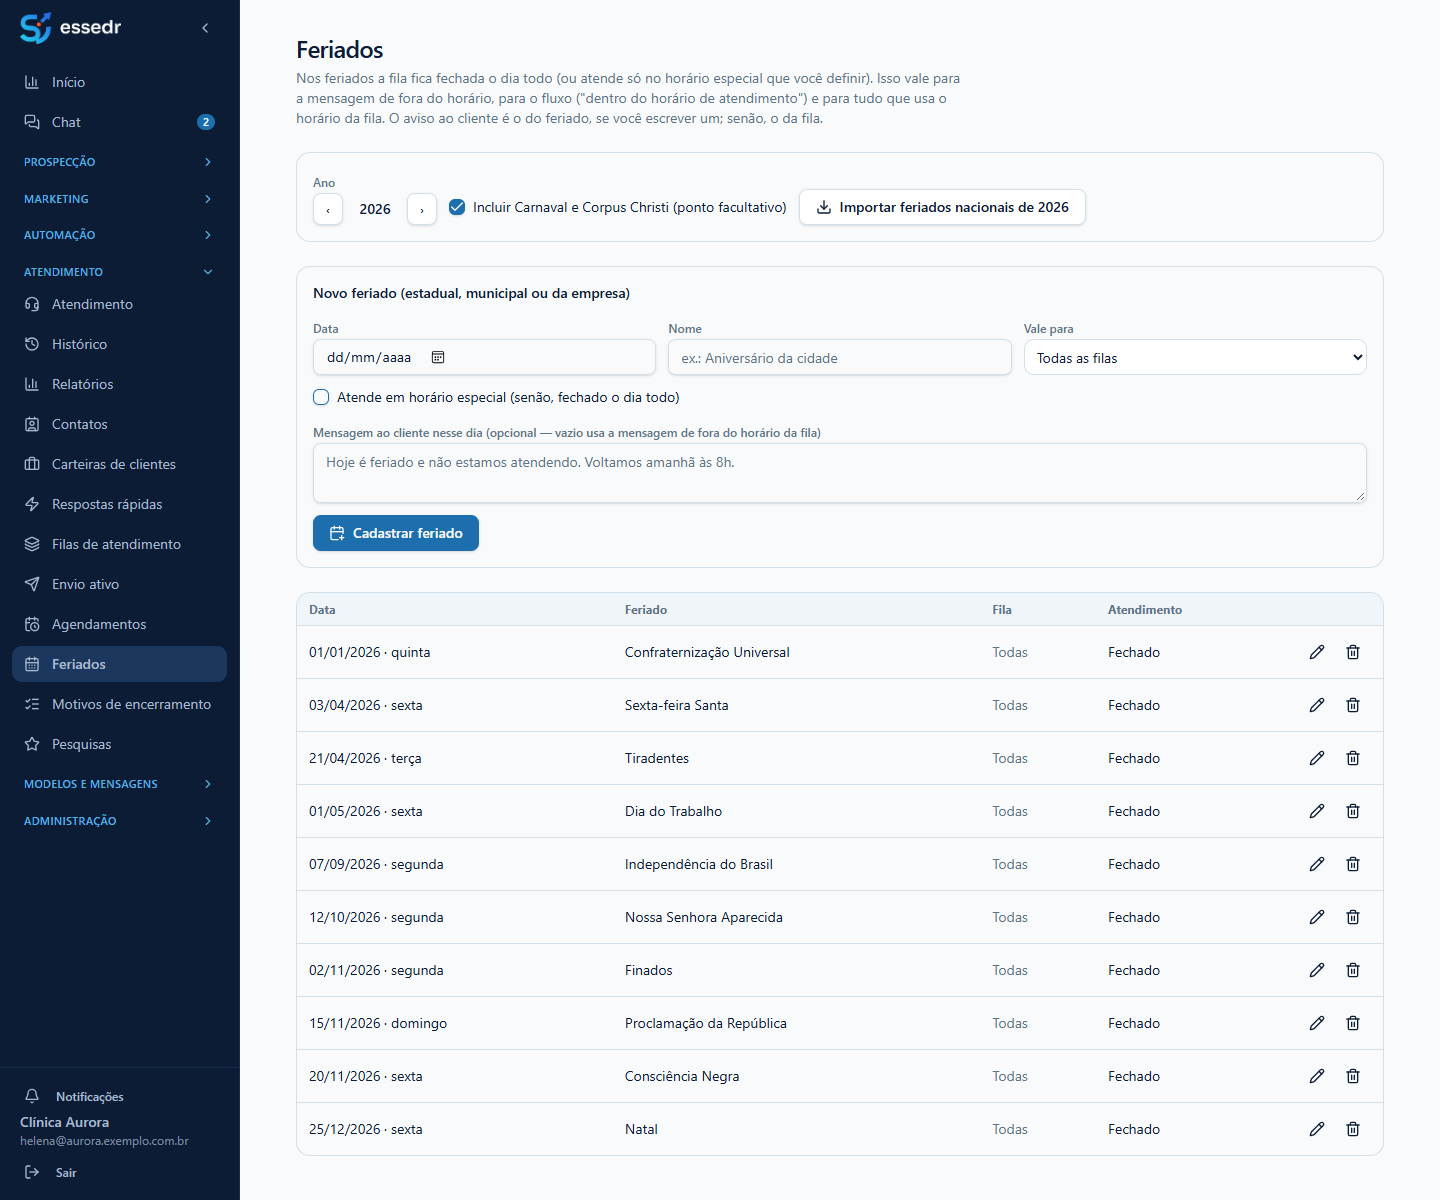Delete the Consciência Negra holiday
The image size is (1440, 1200).
point(1353,1076)
